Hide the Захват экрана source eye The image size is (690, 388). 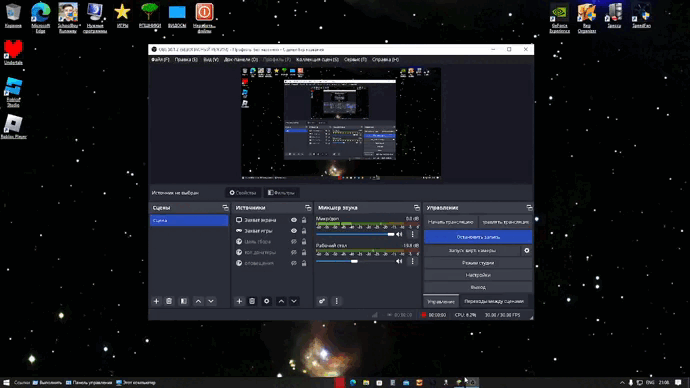pyautogui.click(x=294, y=220)
